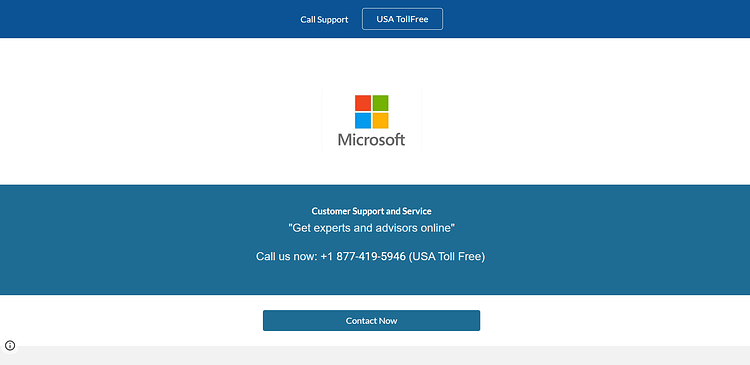This screenshot has height=365, width=750.
Task: Select the Contact Now button
Action: (371, 321)
